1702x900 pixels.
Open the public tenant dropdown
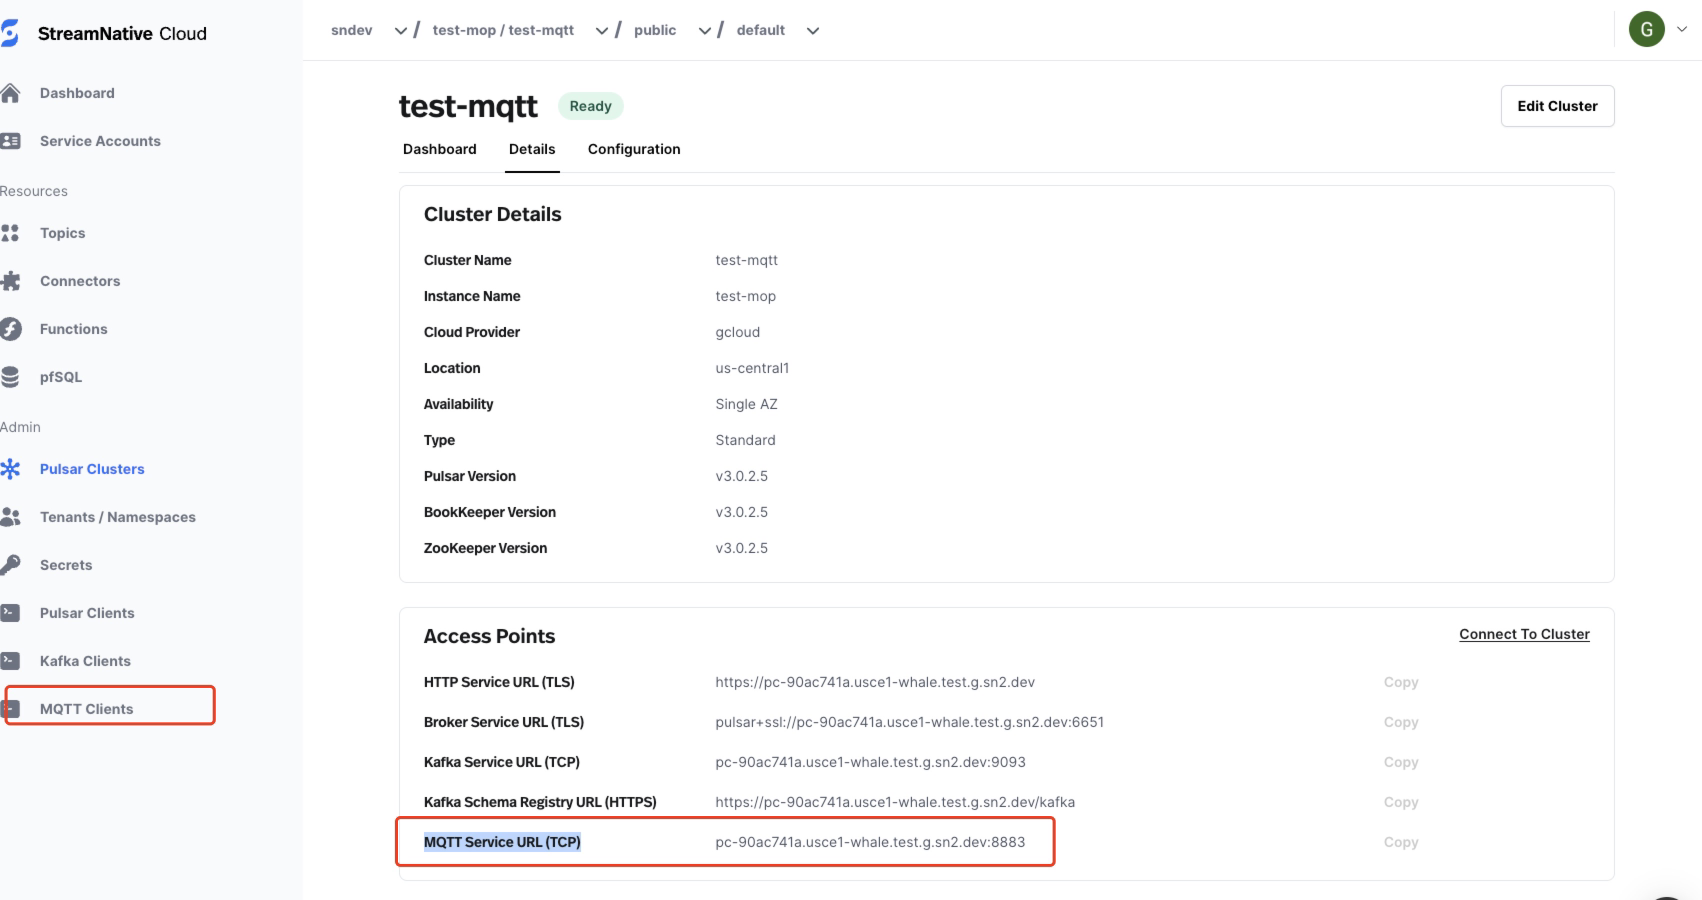[x=704, y=31]
